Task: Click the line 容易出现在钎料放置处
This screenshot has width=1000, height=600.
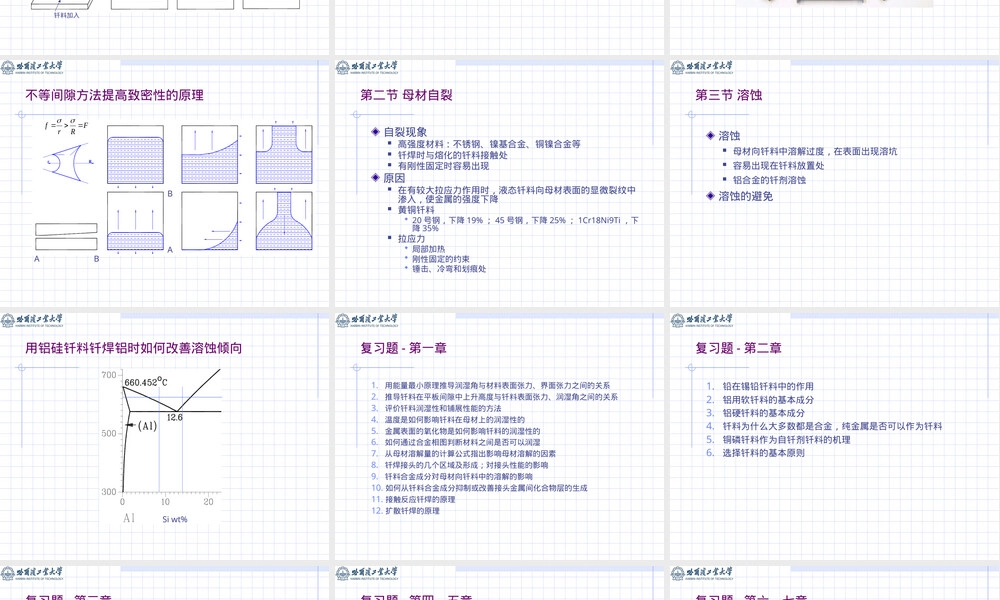Action: [778, 166]
